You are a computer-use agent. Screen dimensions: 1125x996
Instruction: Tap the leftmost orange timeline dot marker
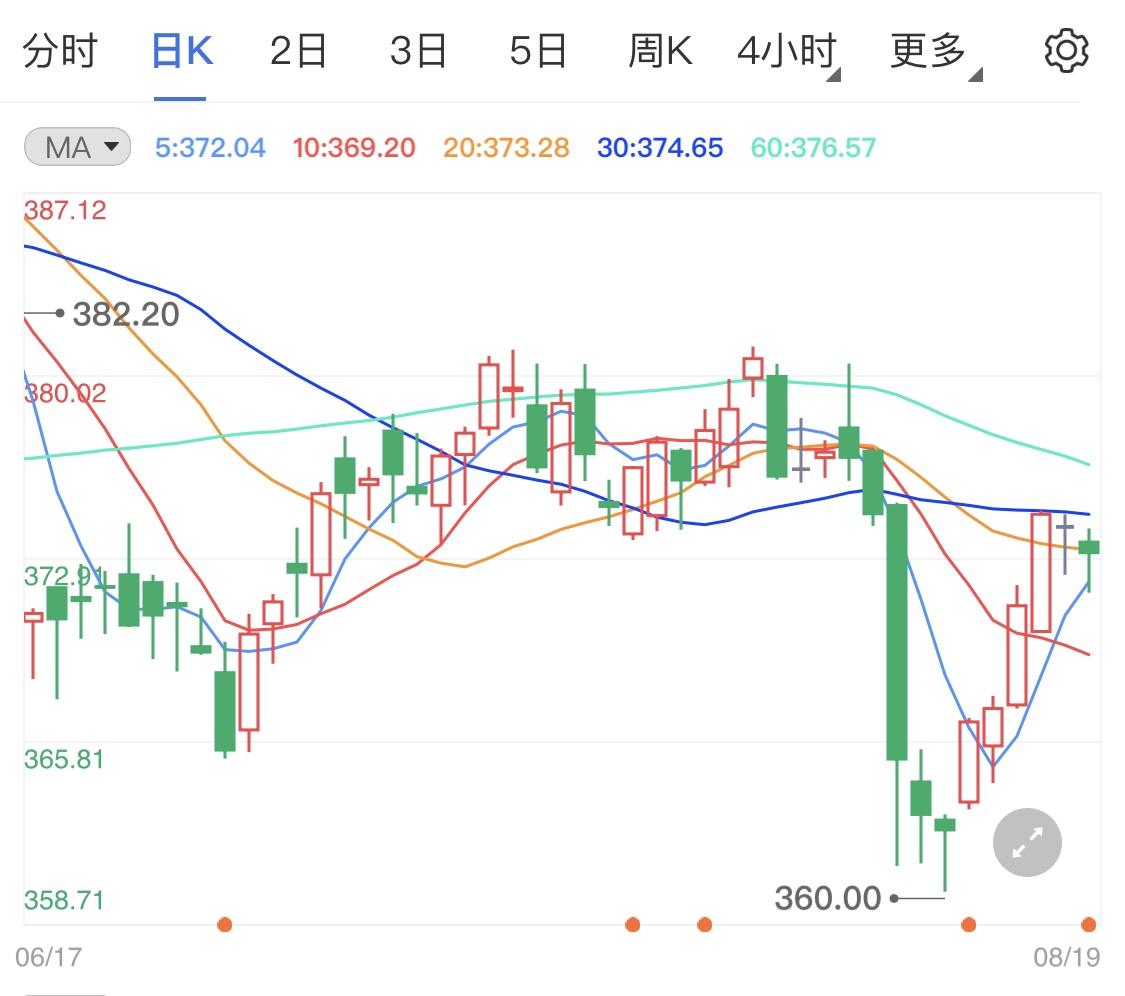(x=224, y=925)
